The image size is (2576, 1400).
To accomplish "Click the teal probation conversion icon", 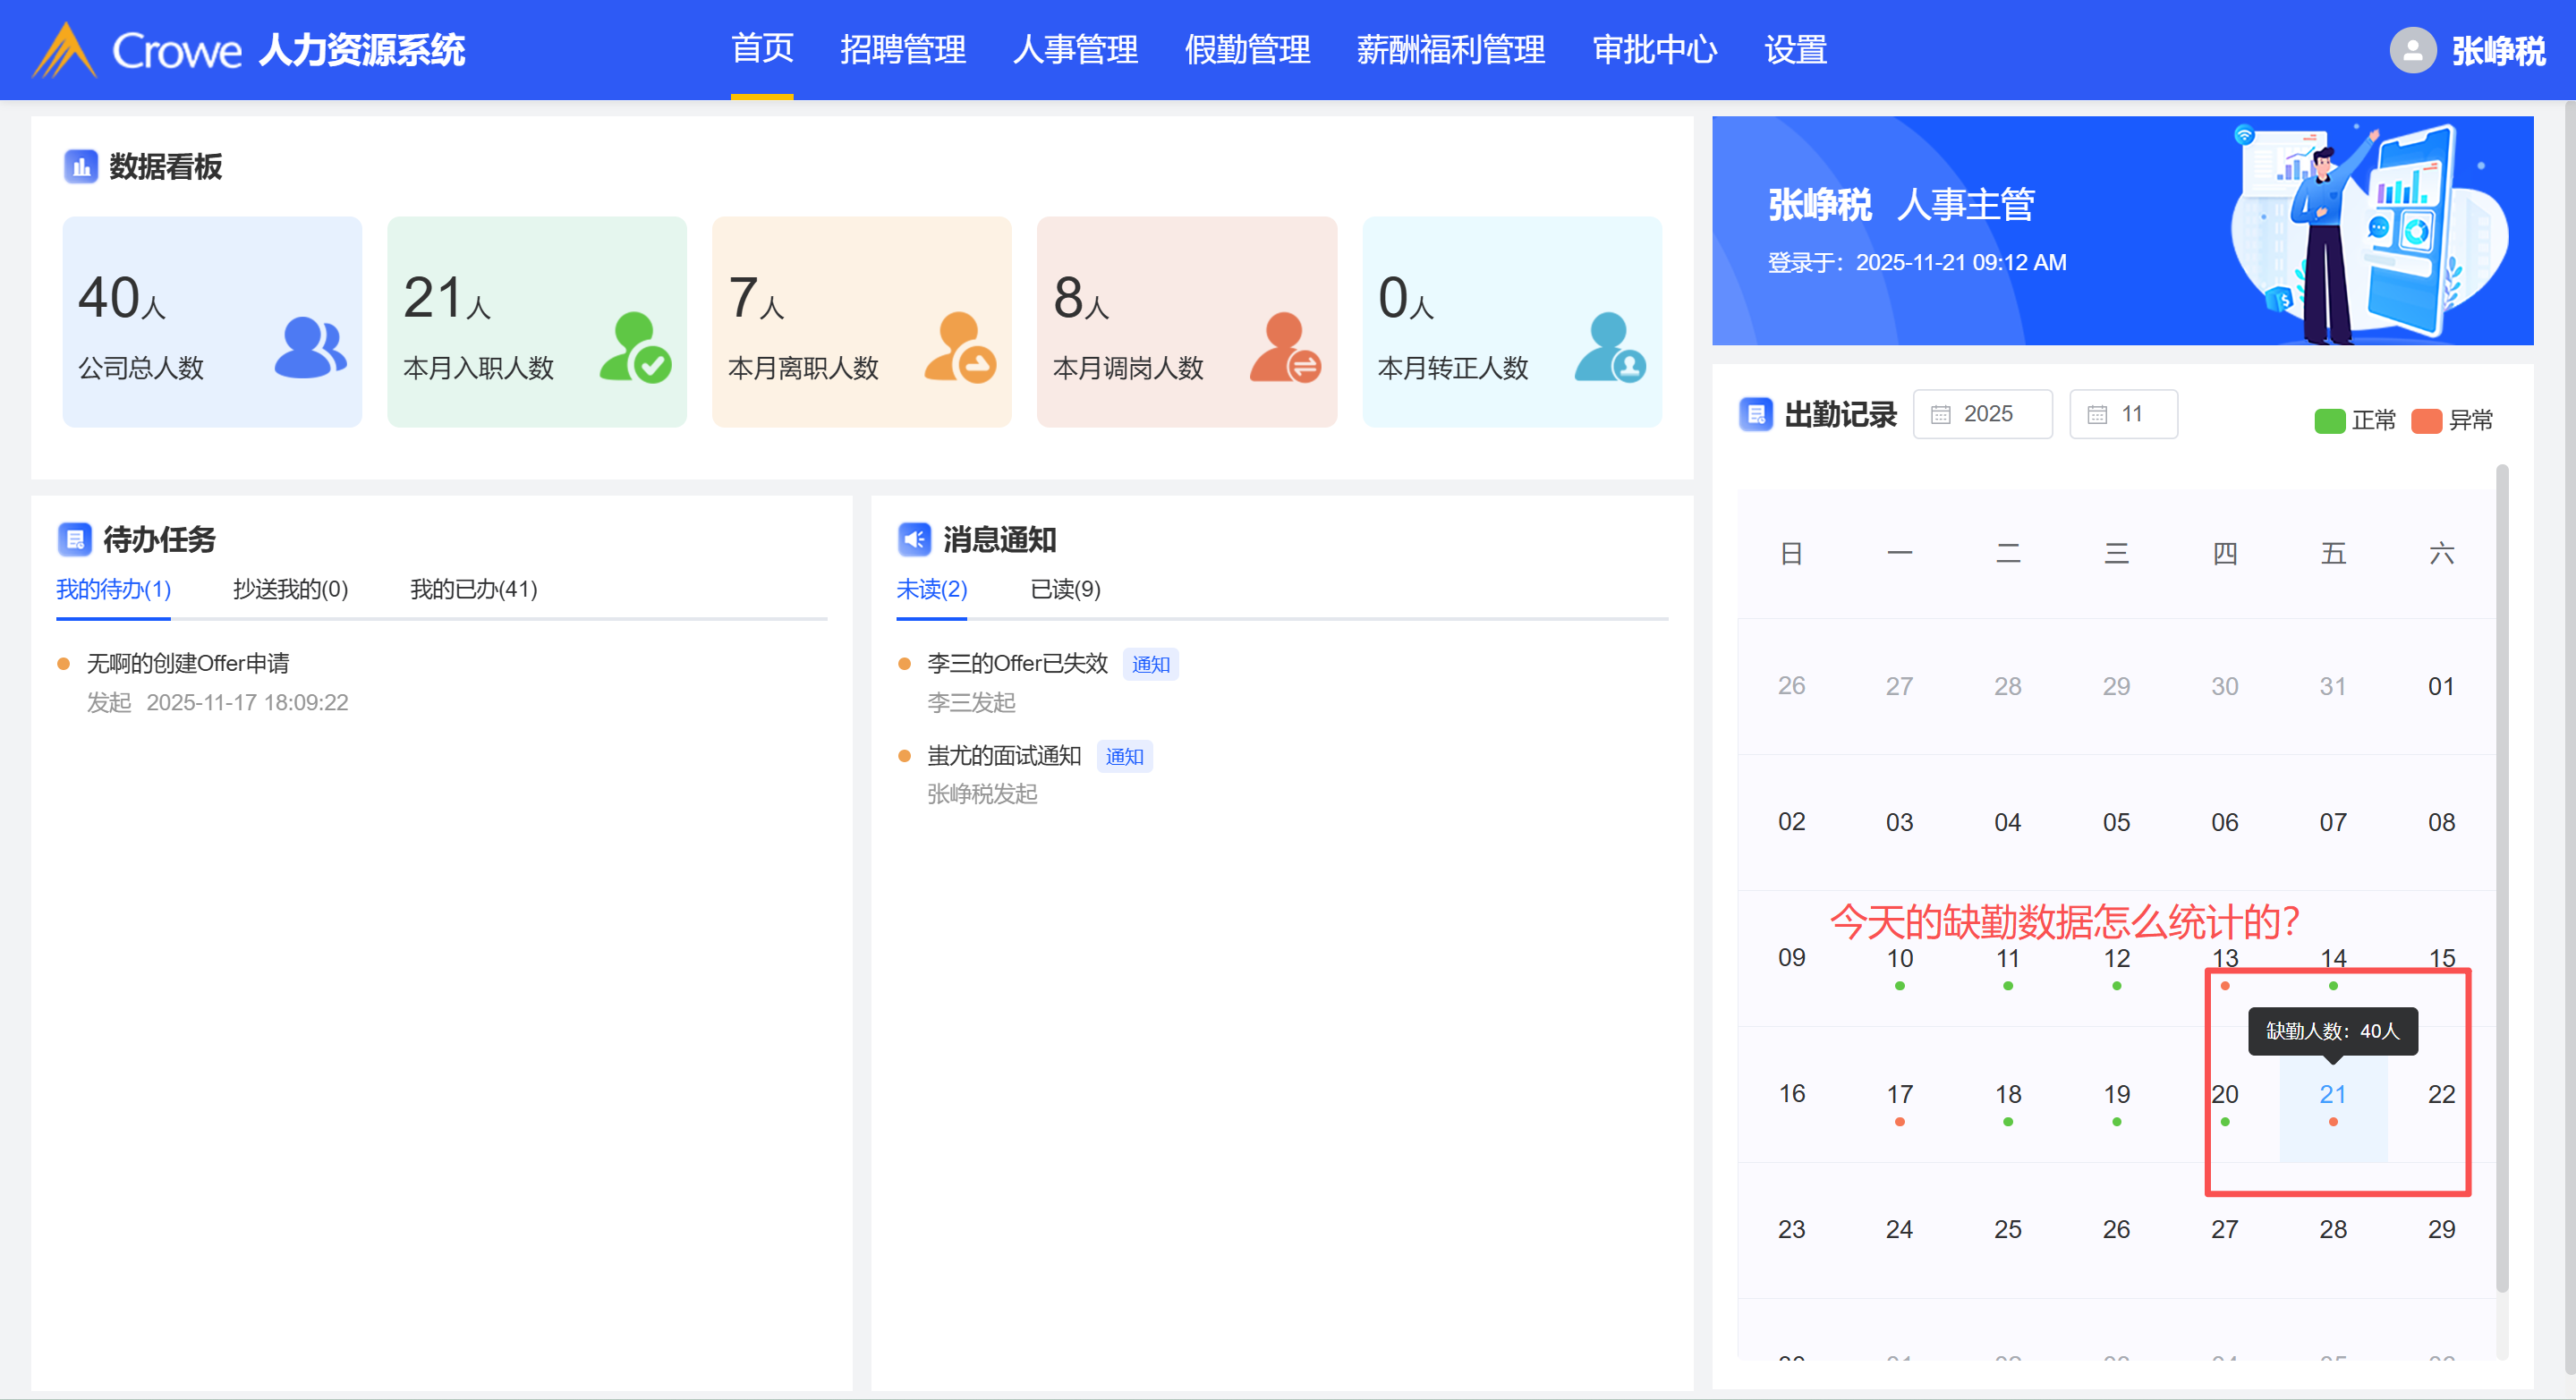I will tap(1609, 348).
